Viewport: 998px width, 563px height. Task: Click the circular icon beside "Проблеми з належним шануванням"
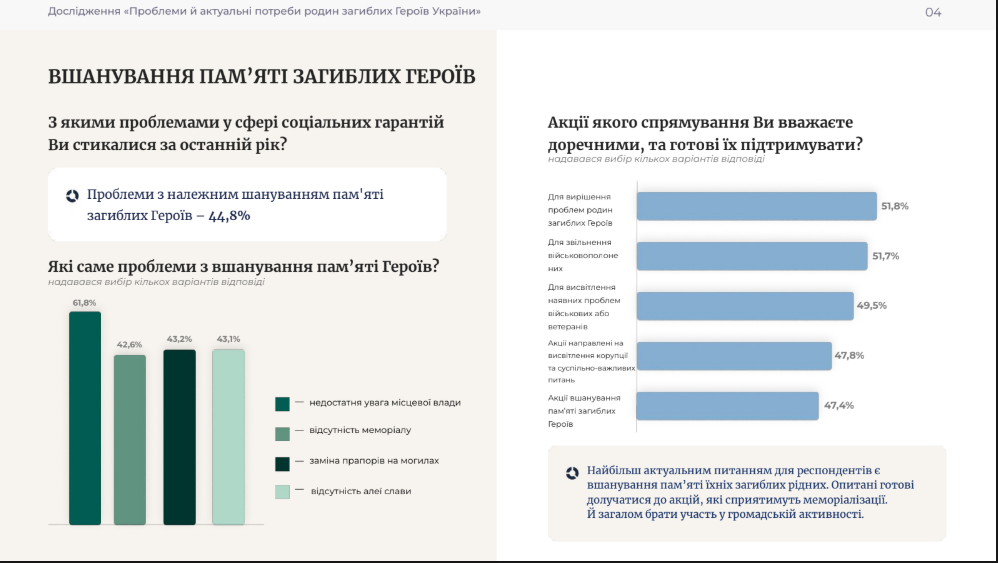(x=72, y=196)
